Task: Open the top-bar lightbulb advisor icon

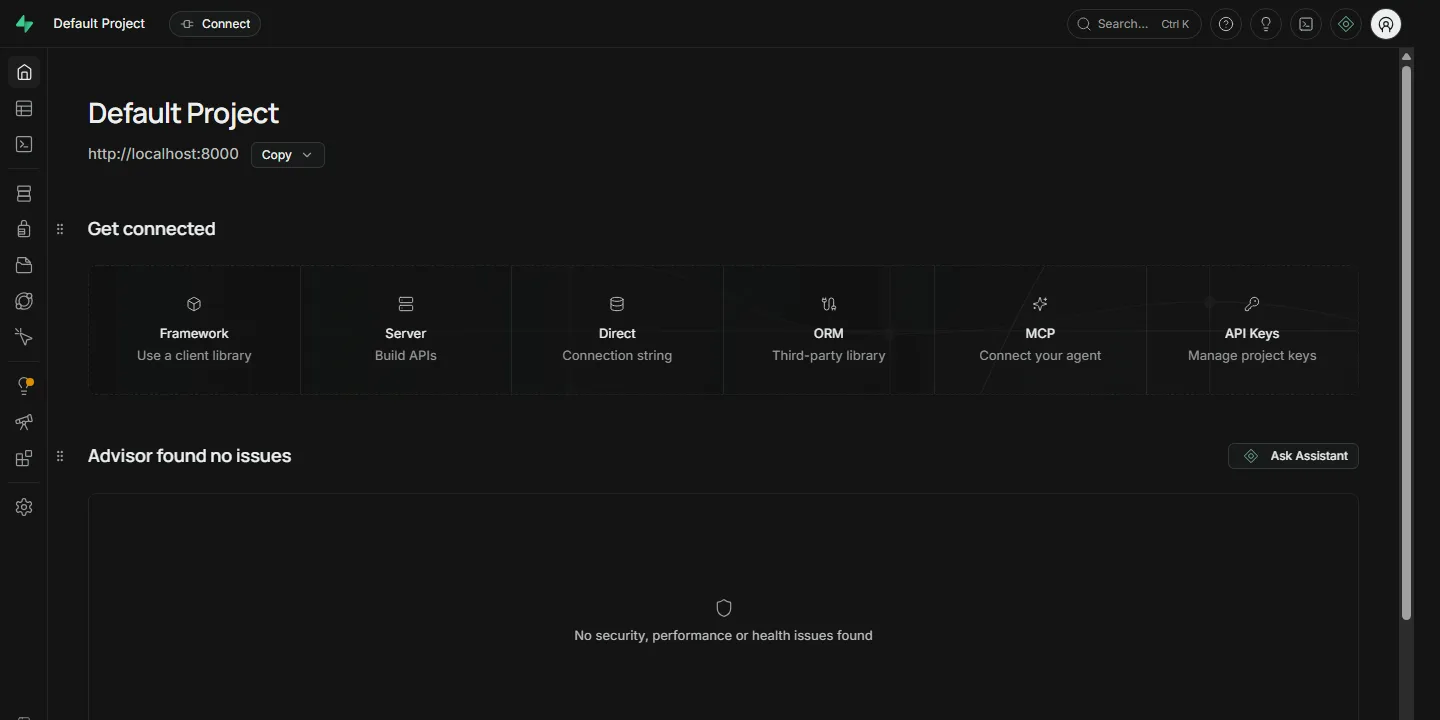Action: (1266, 24)
